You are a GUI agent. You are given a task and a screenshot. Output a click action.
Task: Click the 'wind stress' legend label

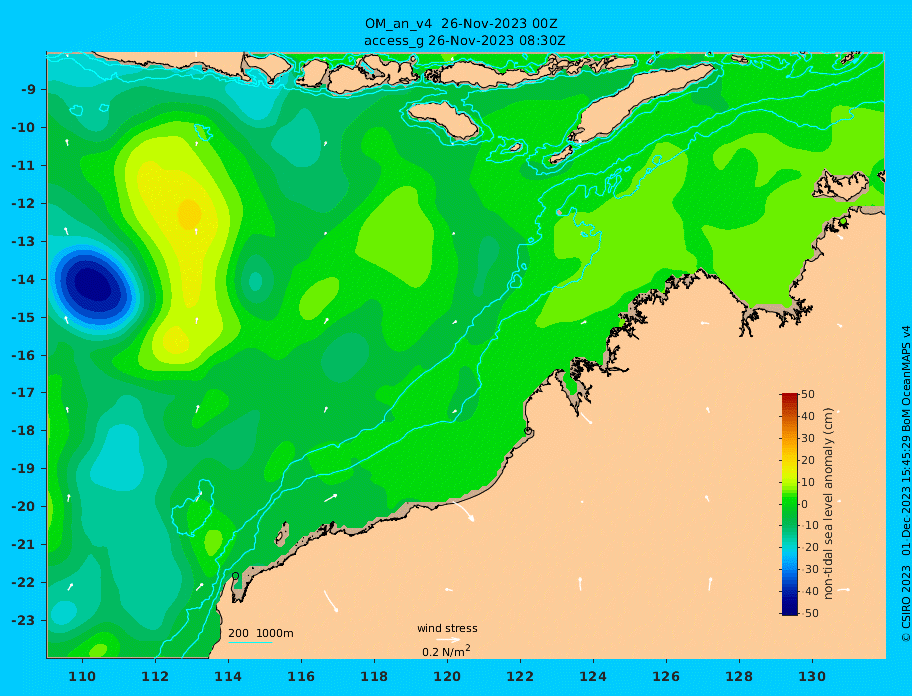[447, 628]
